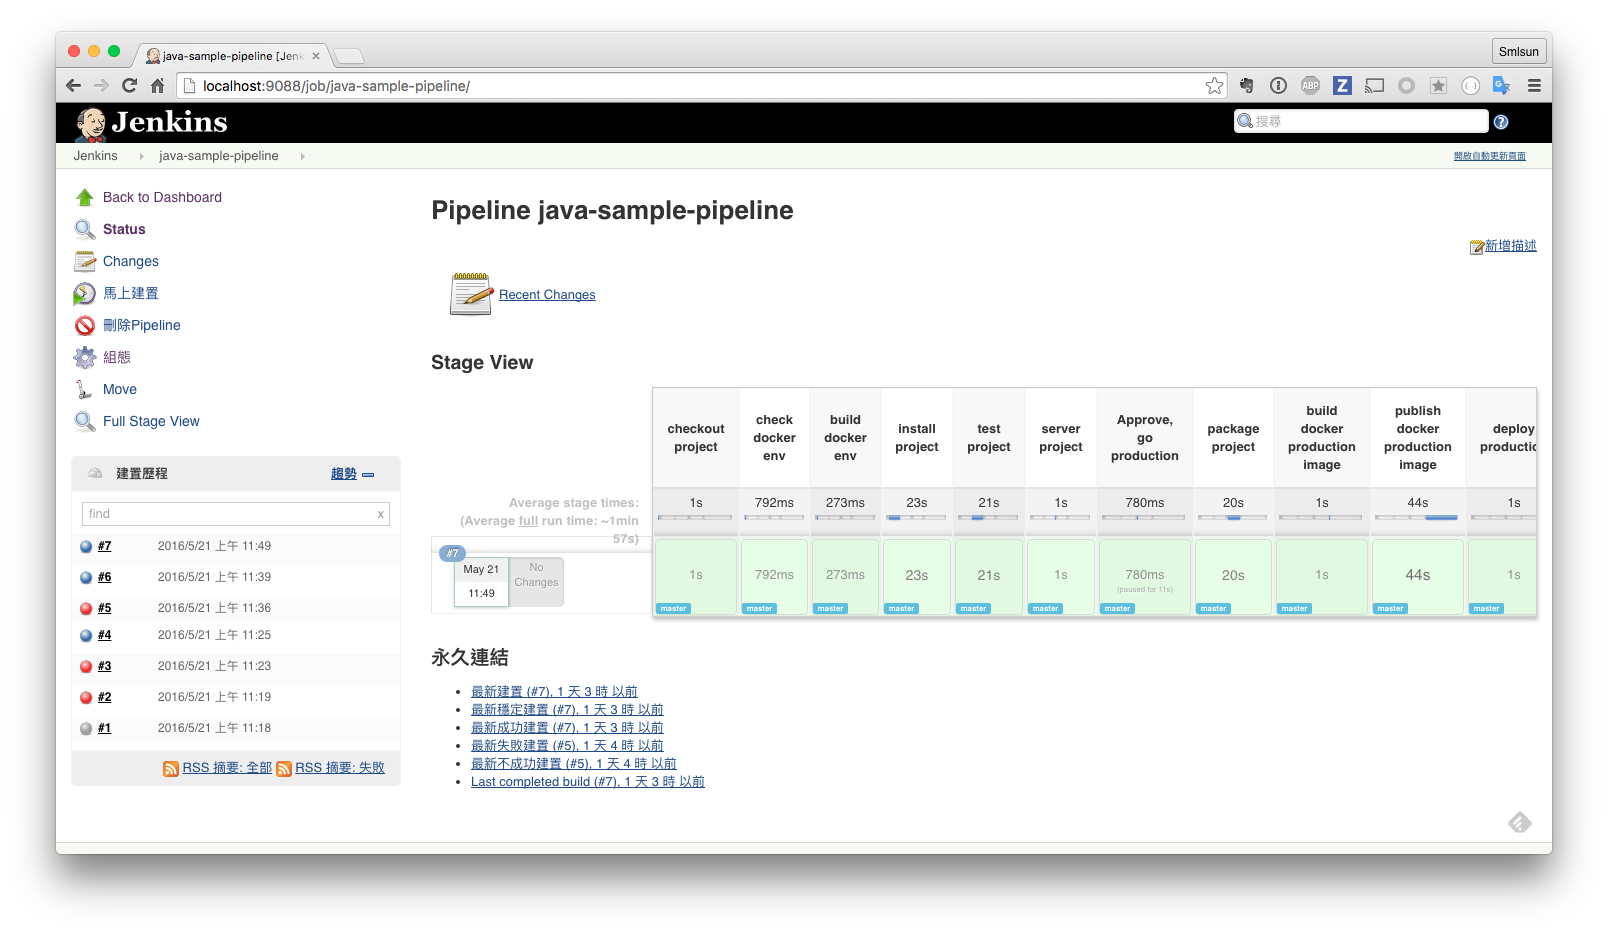
Task: Open Last completed build (#7) permalink
Action: click(x=588, y=782)
